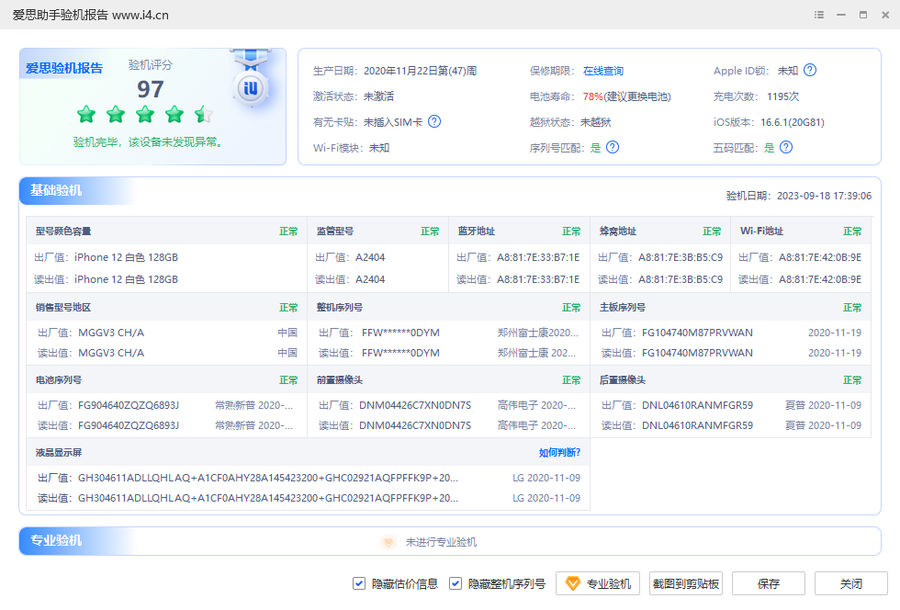Click cellular factory address A8:81:7E:3B:B5:C9
The height and width of the screenshot is (610, 900).
[x=680, y=257]
